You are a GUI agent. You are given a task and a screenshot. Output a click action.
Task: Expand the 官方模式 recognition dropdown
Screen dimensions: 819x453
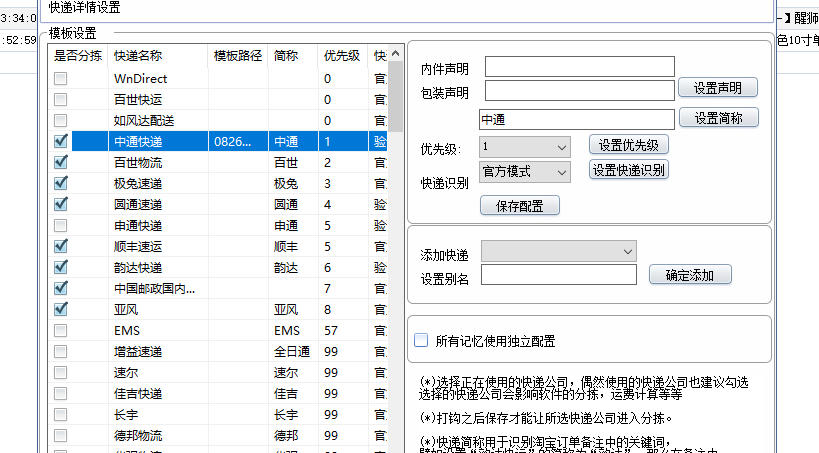coord(524,172)
